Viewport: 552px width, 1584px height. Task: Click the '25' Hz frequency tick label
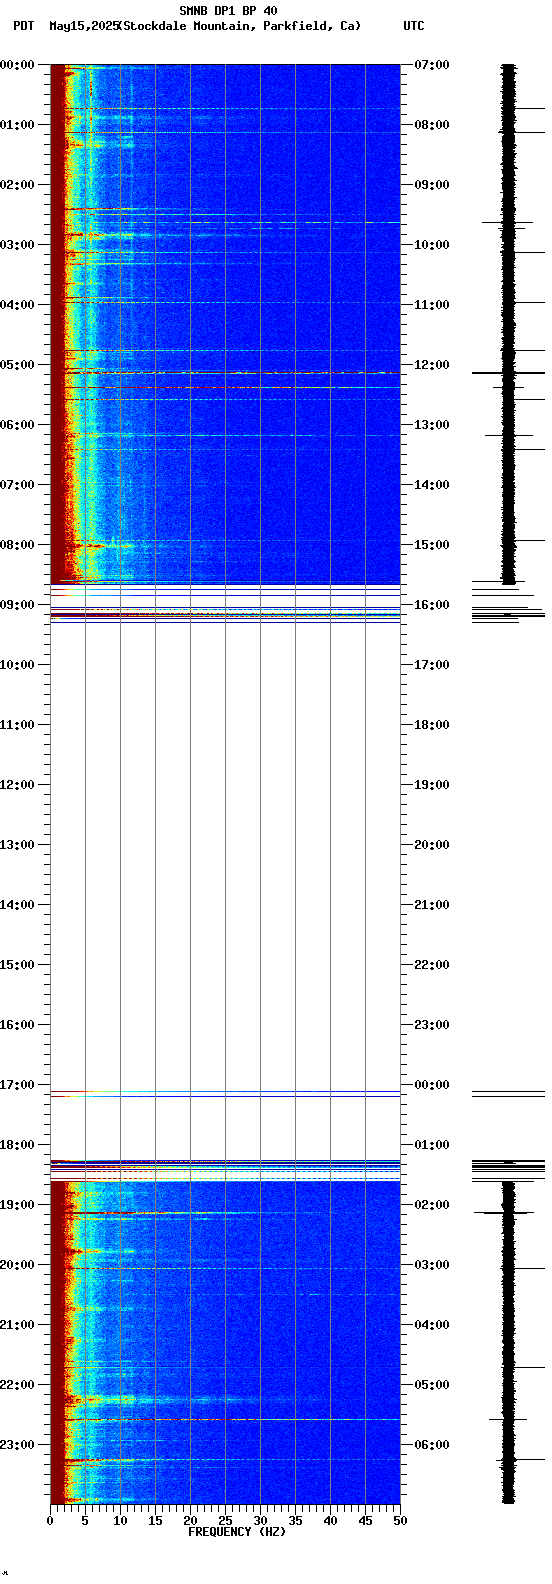point(225,1521)
